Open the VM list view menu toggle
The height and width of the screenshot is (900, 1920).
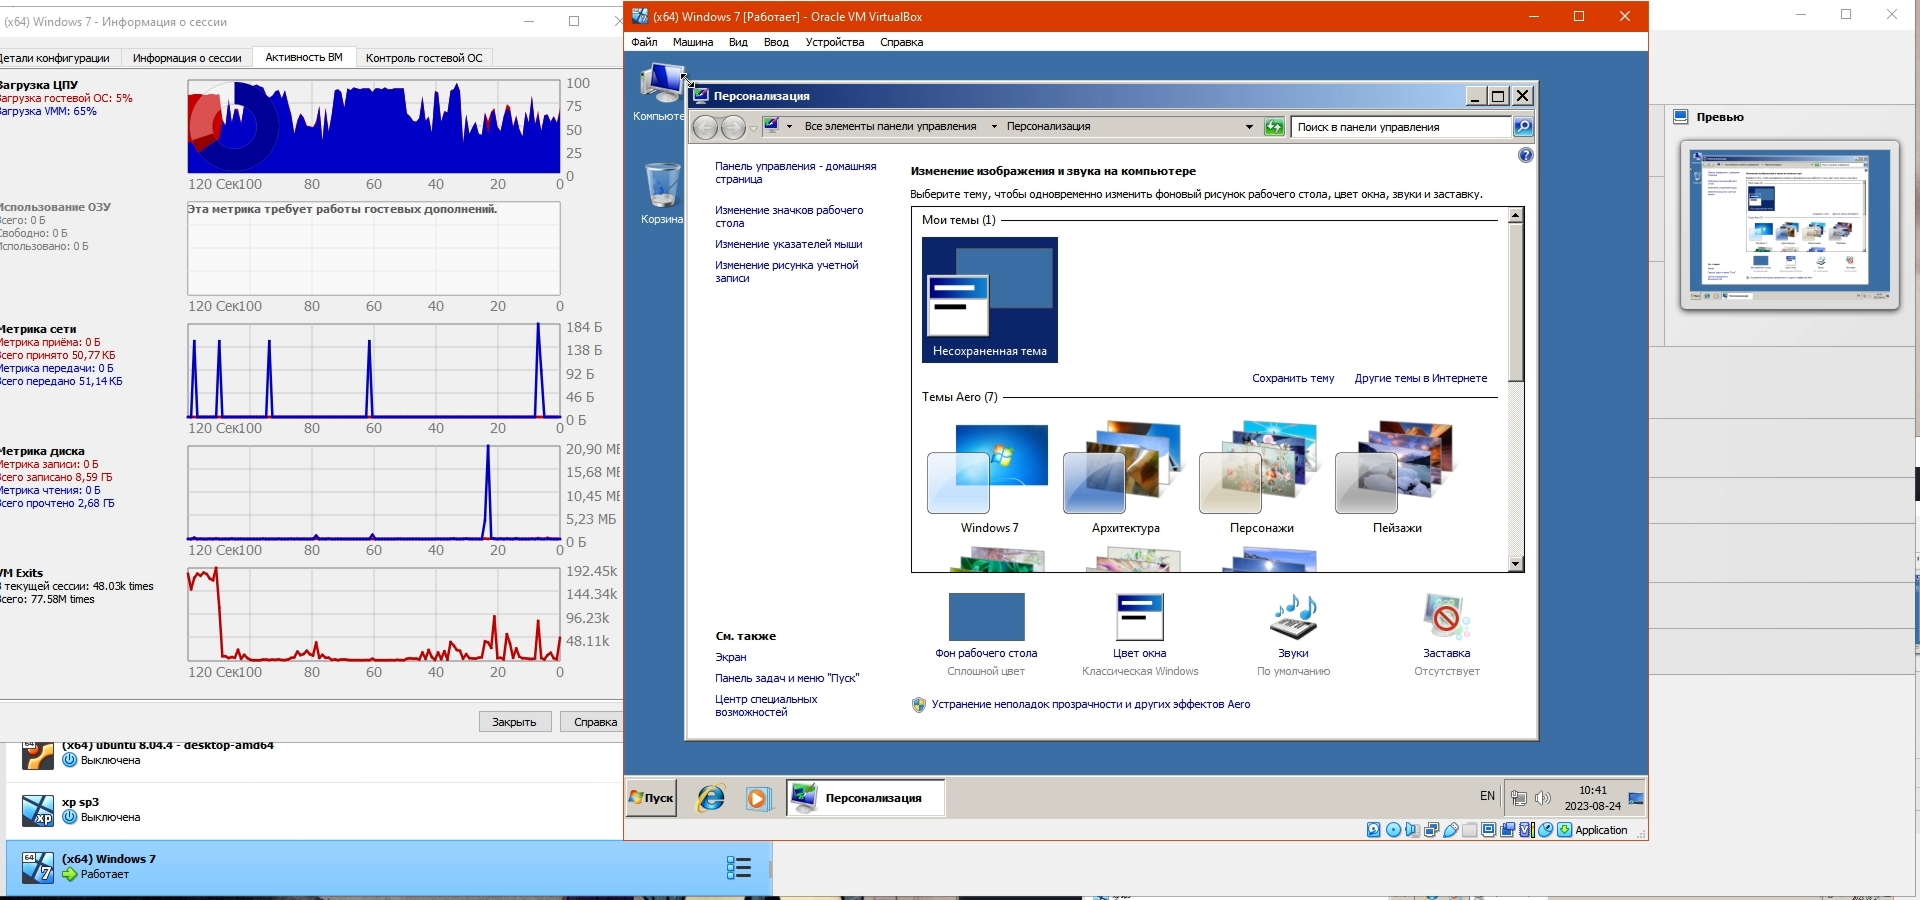(738, 867)
